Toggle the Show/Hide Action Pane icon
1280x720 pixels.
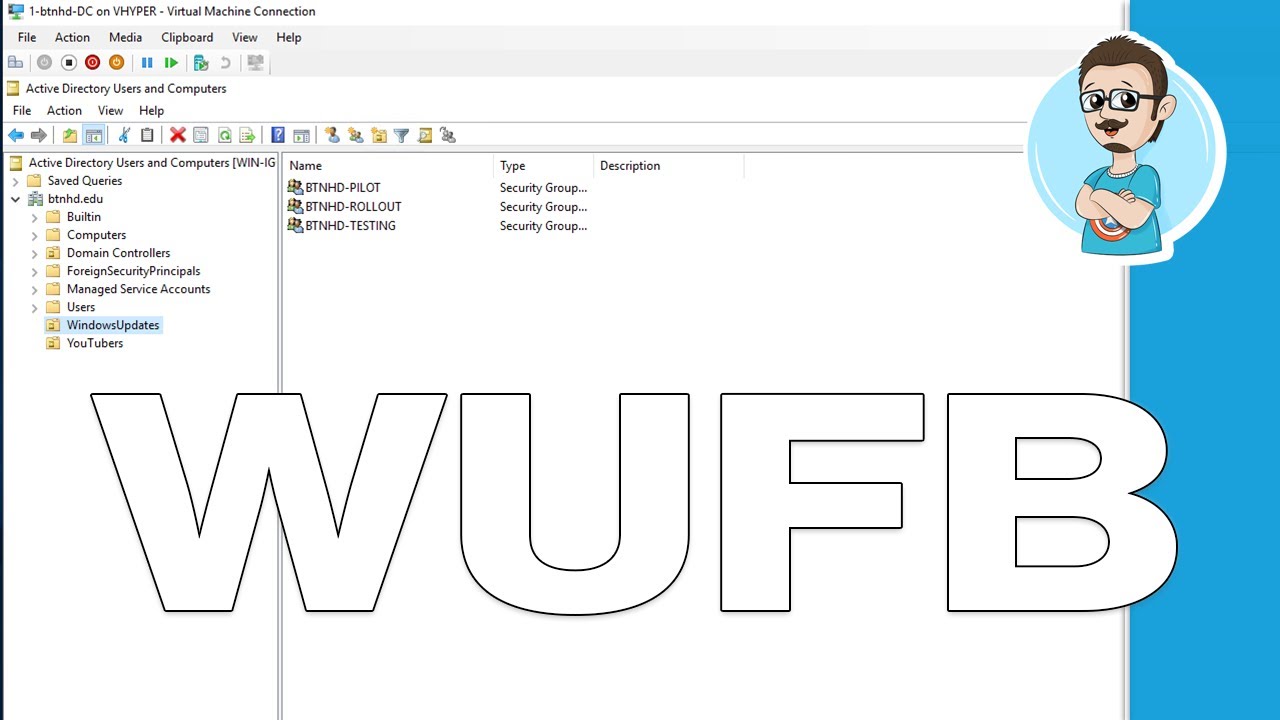(301, 135)
